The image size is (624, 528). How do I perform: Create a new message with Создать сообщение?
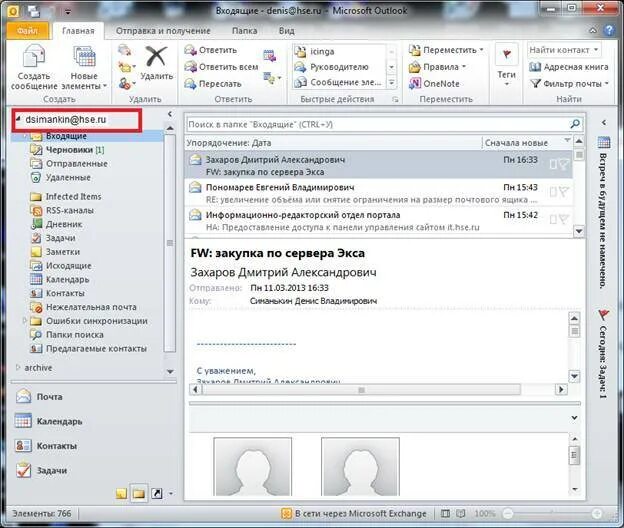(x=34, y=67)
